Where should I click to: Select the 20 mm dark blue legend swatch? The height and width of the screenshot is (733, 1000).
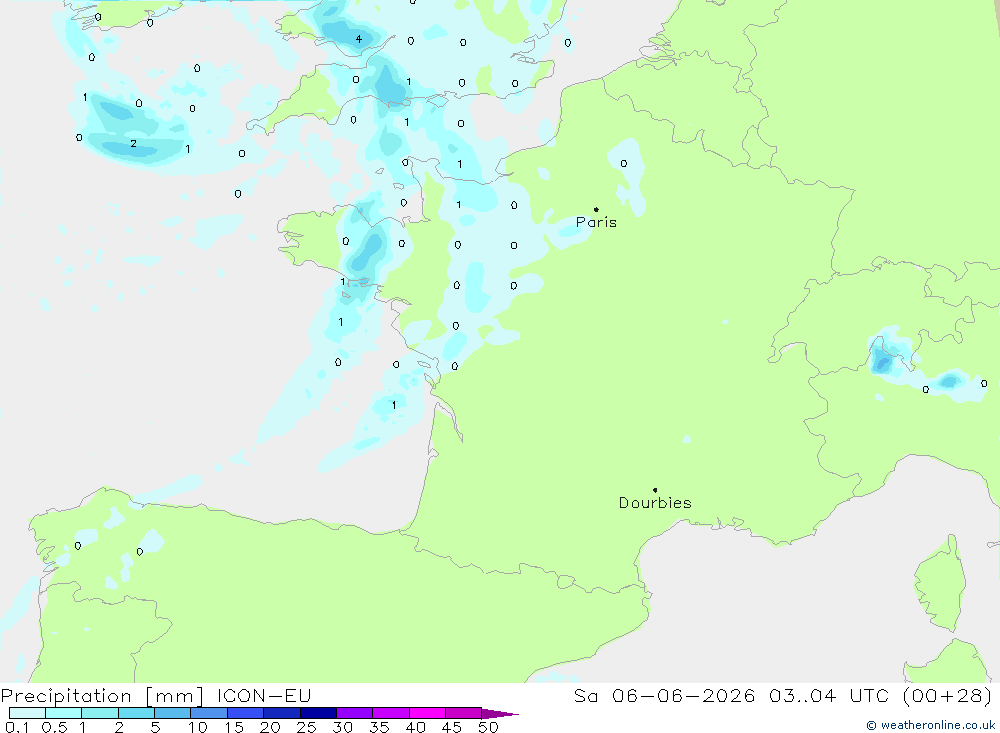click(281, 713)
